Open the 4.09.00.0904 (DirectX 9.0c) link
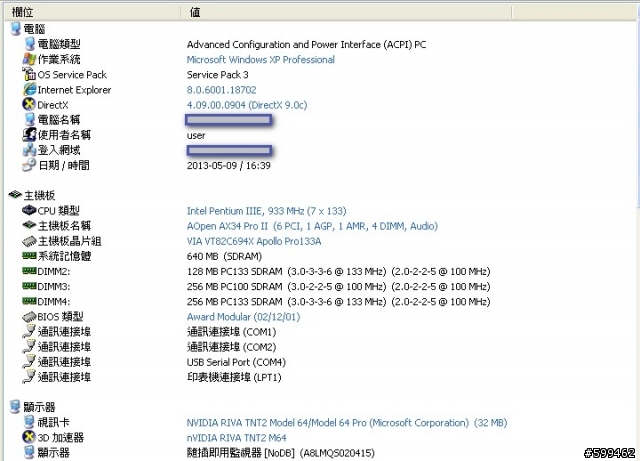Screen dimensions: 640x461 pos(247,105)
